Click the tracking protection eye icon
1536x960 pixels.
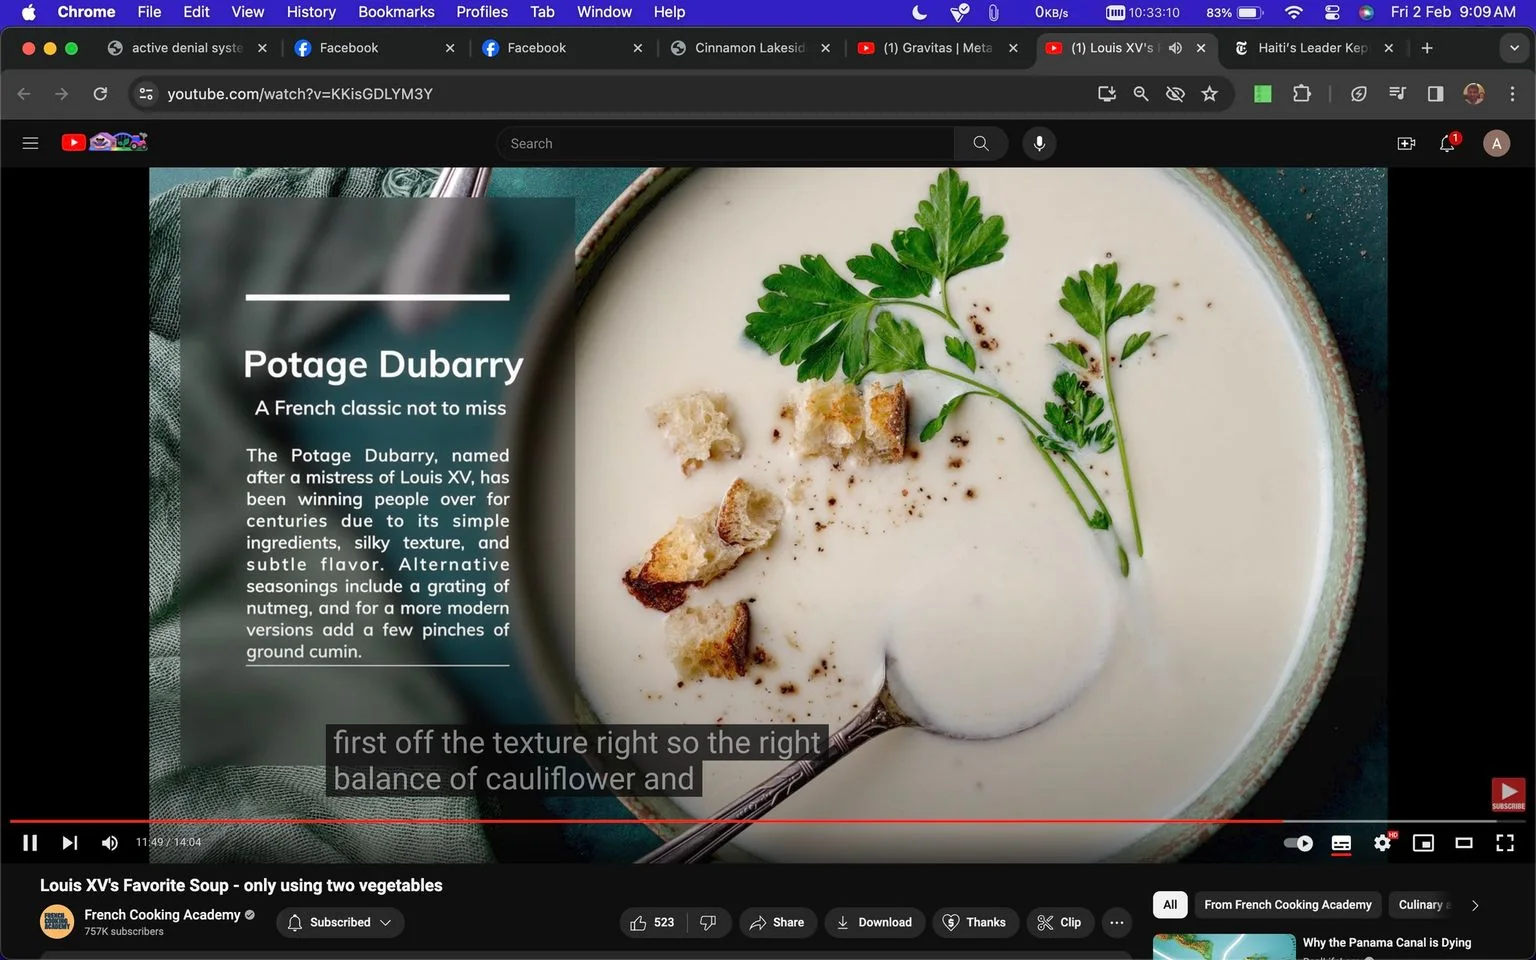(1175, 94)
